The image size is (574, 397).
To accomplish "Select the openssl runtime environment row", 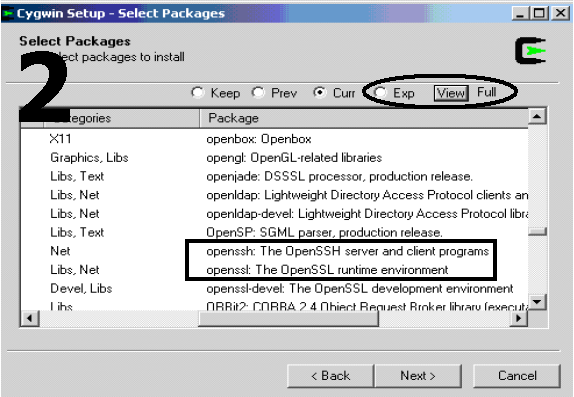I will [275, 270].
